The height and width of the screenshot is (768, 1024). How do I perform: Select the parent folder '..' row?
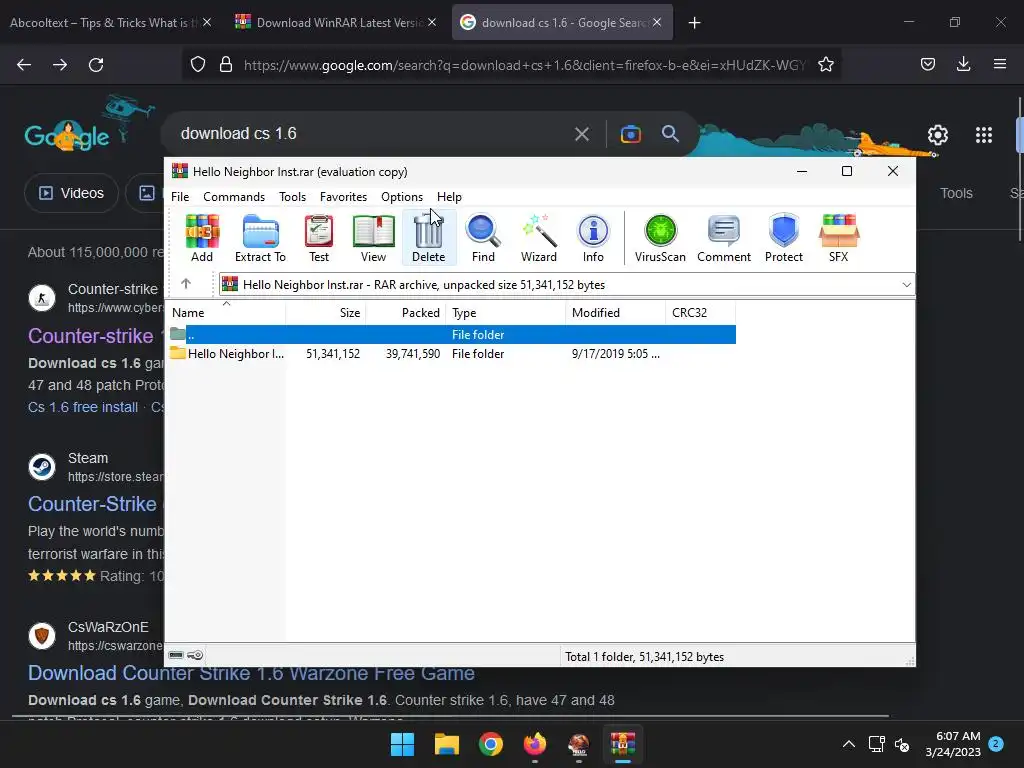(451, 334)
